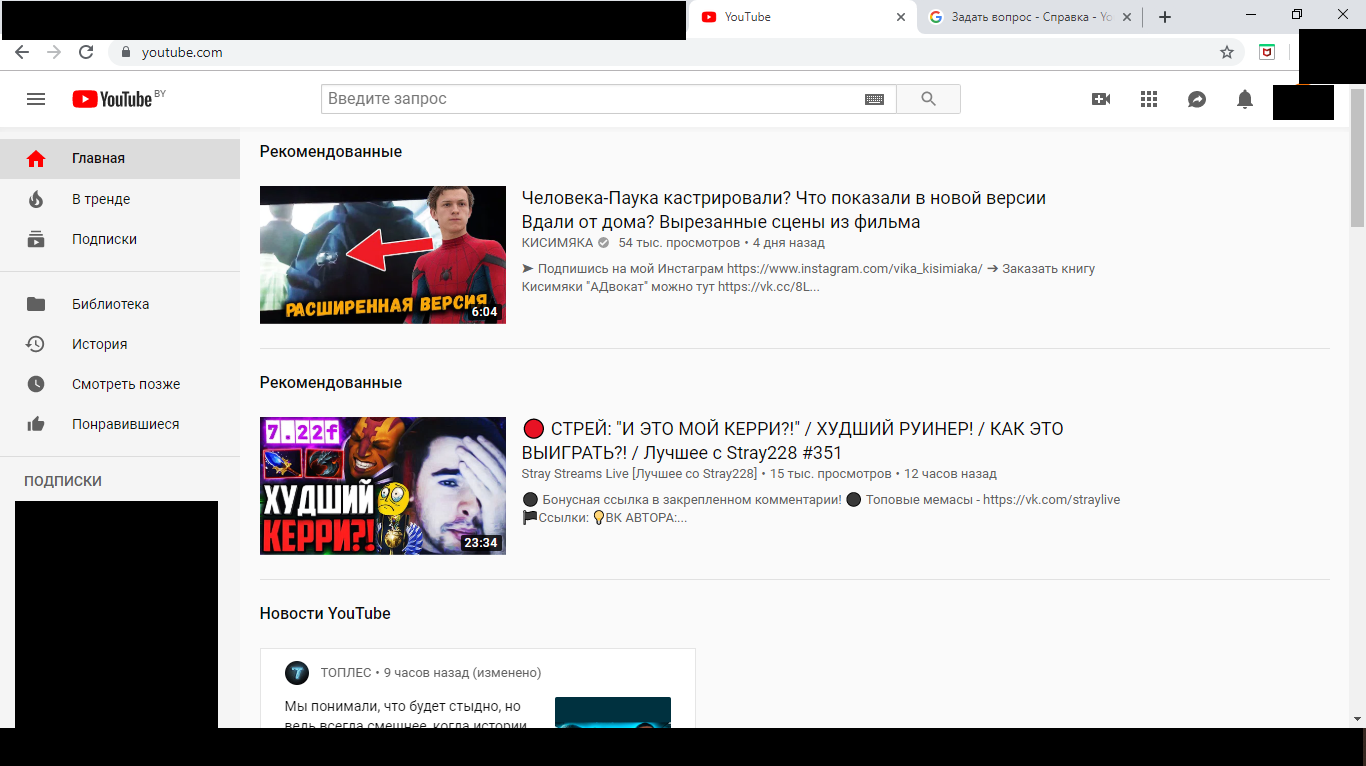Open the ТОПЛЕС channel name link
Image resolution: width=1366 pixels, height=766 pixels.
pos(346,673)
